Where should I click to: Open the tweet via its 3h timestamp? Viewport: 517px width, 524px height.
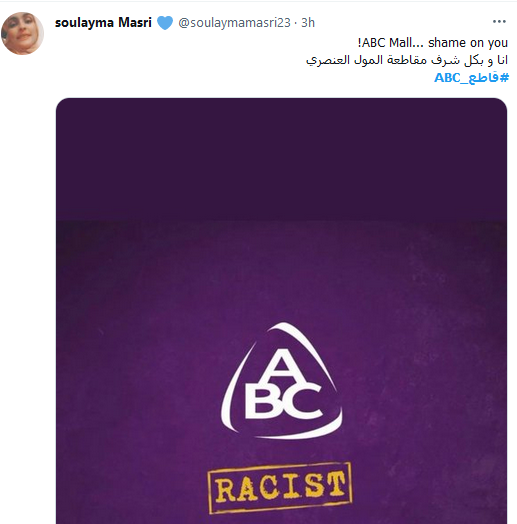[308, 23]
